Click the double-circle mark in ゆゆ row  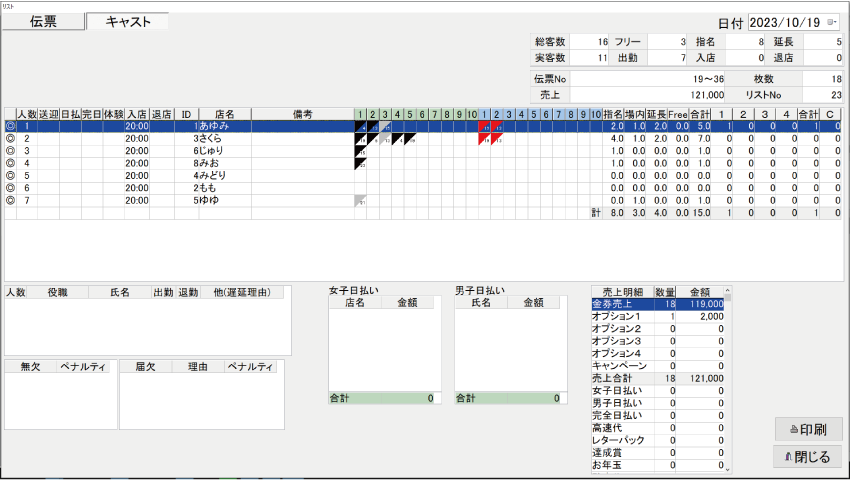click(x=10, y=201)
